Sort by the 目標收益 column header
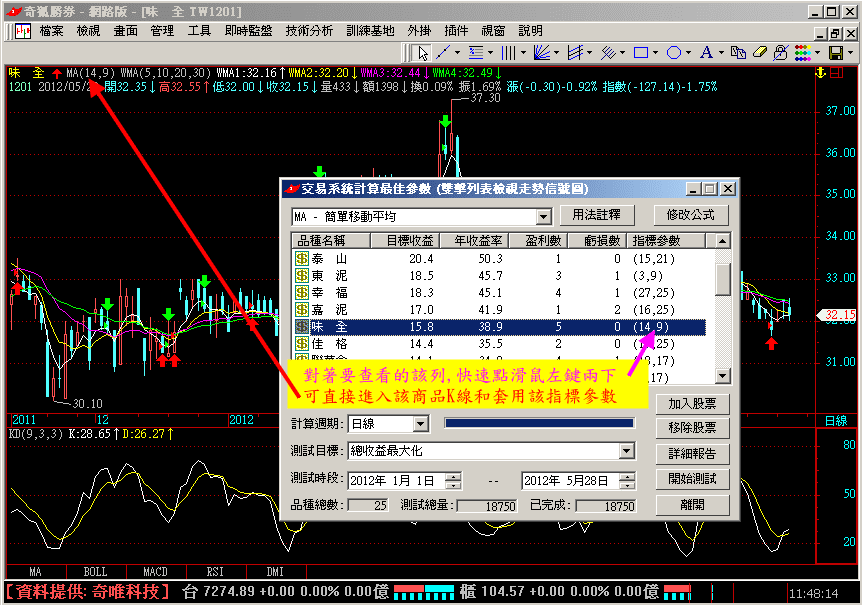Viewport: 862px width, 605px height. (x=405, y=241)
